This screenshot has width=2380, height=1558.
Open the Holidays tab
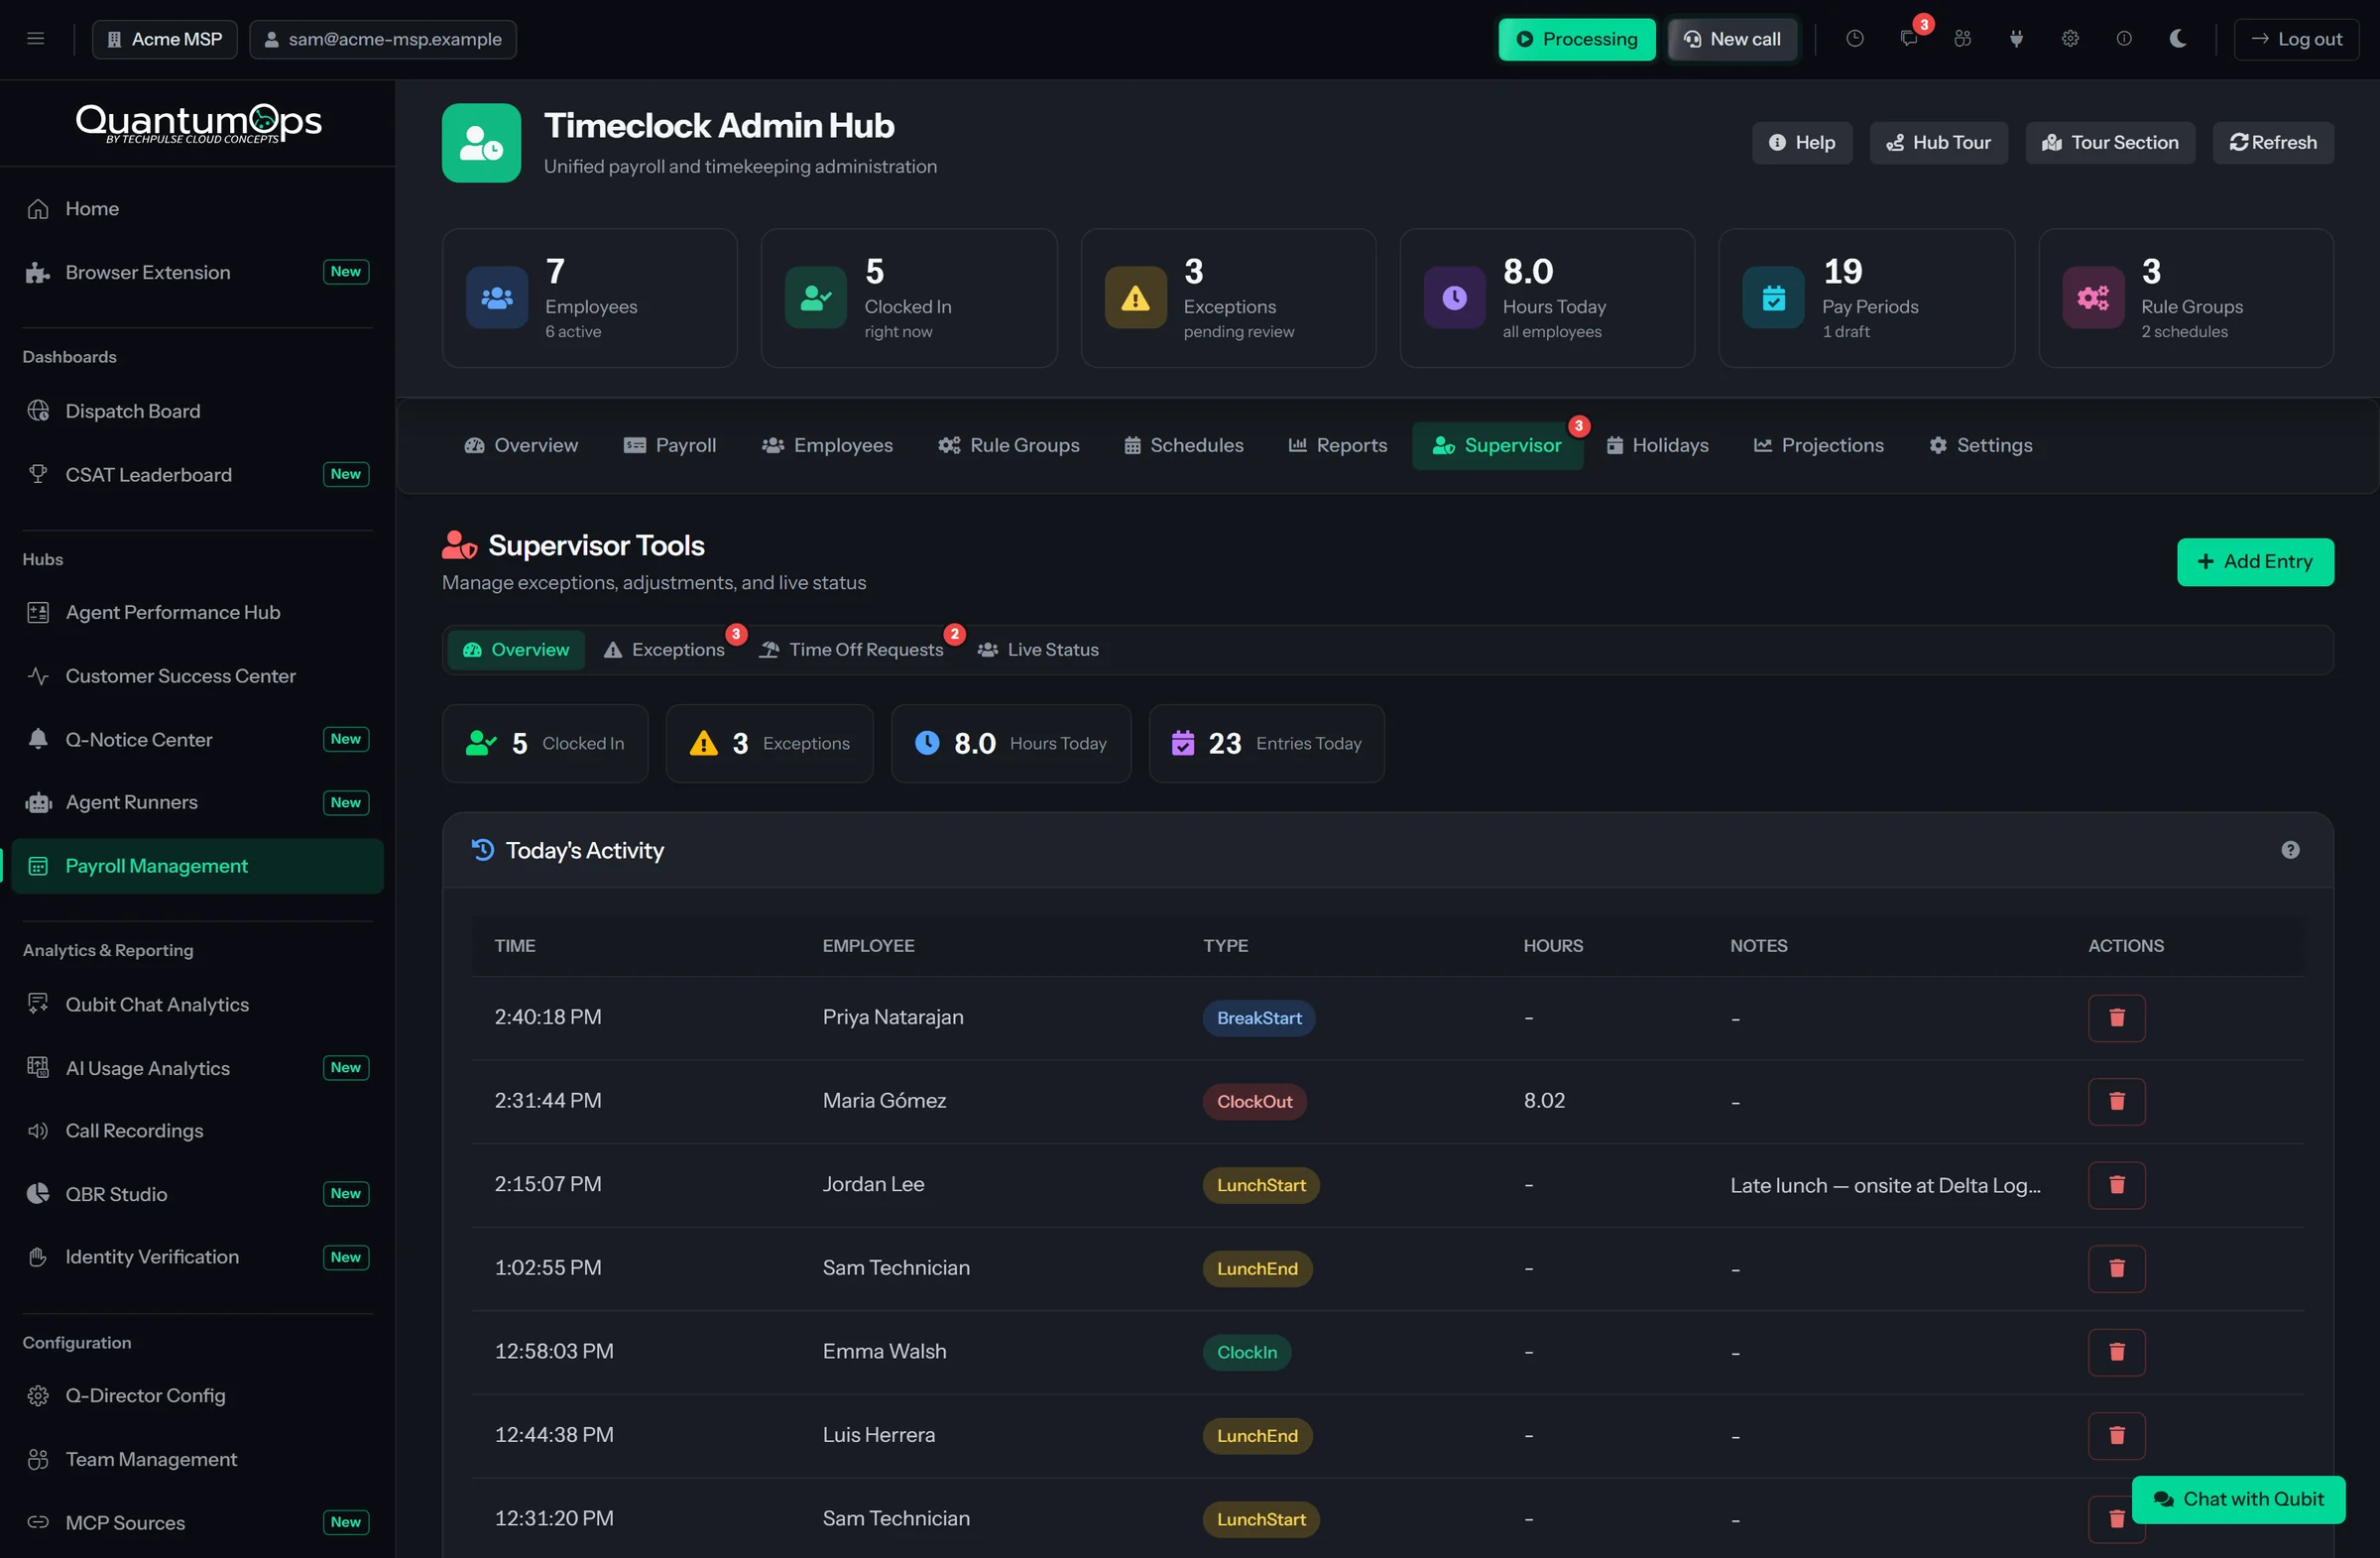pos(1657,446)
